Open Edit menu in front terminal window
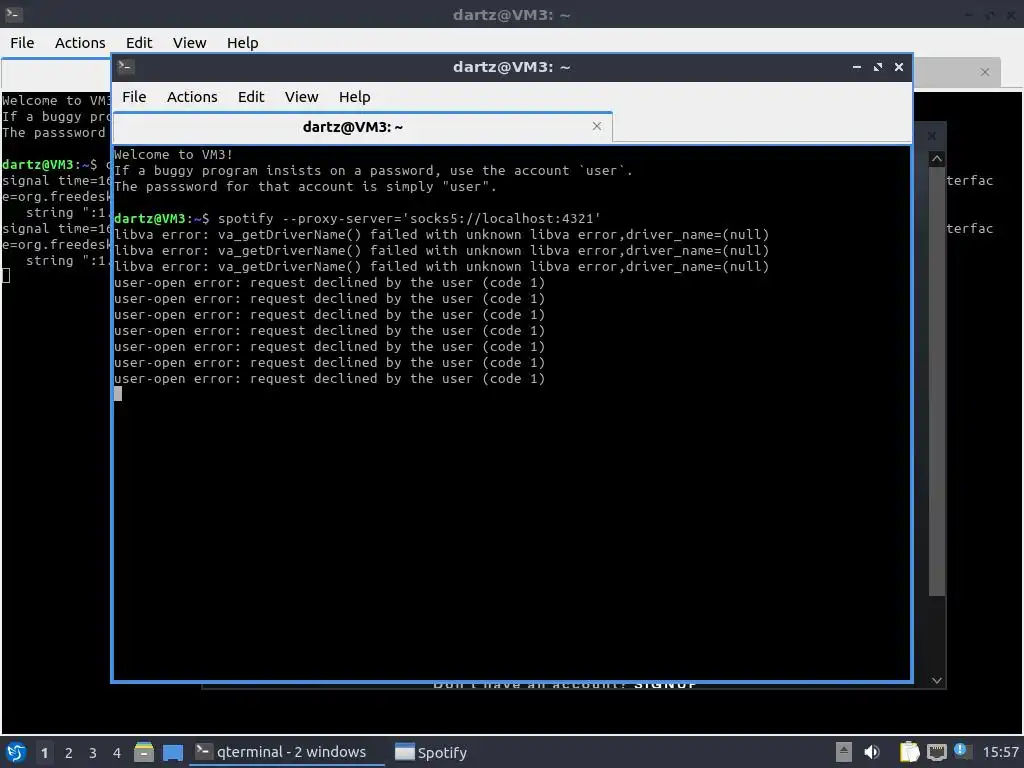1024x768 pixels. click(251, 97)
